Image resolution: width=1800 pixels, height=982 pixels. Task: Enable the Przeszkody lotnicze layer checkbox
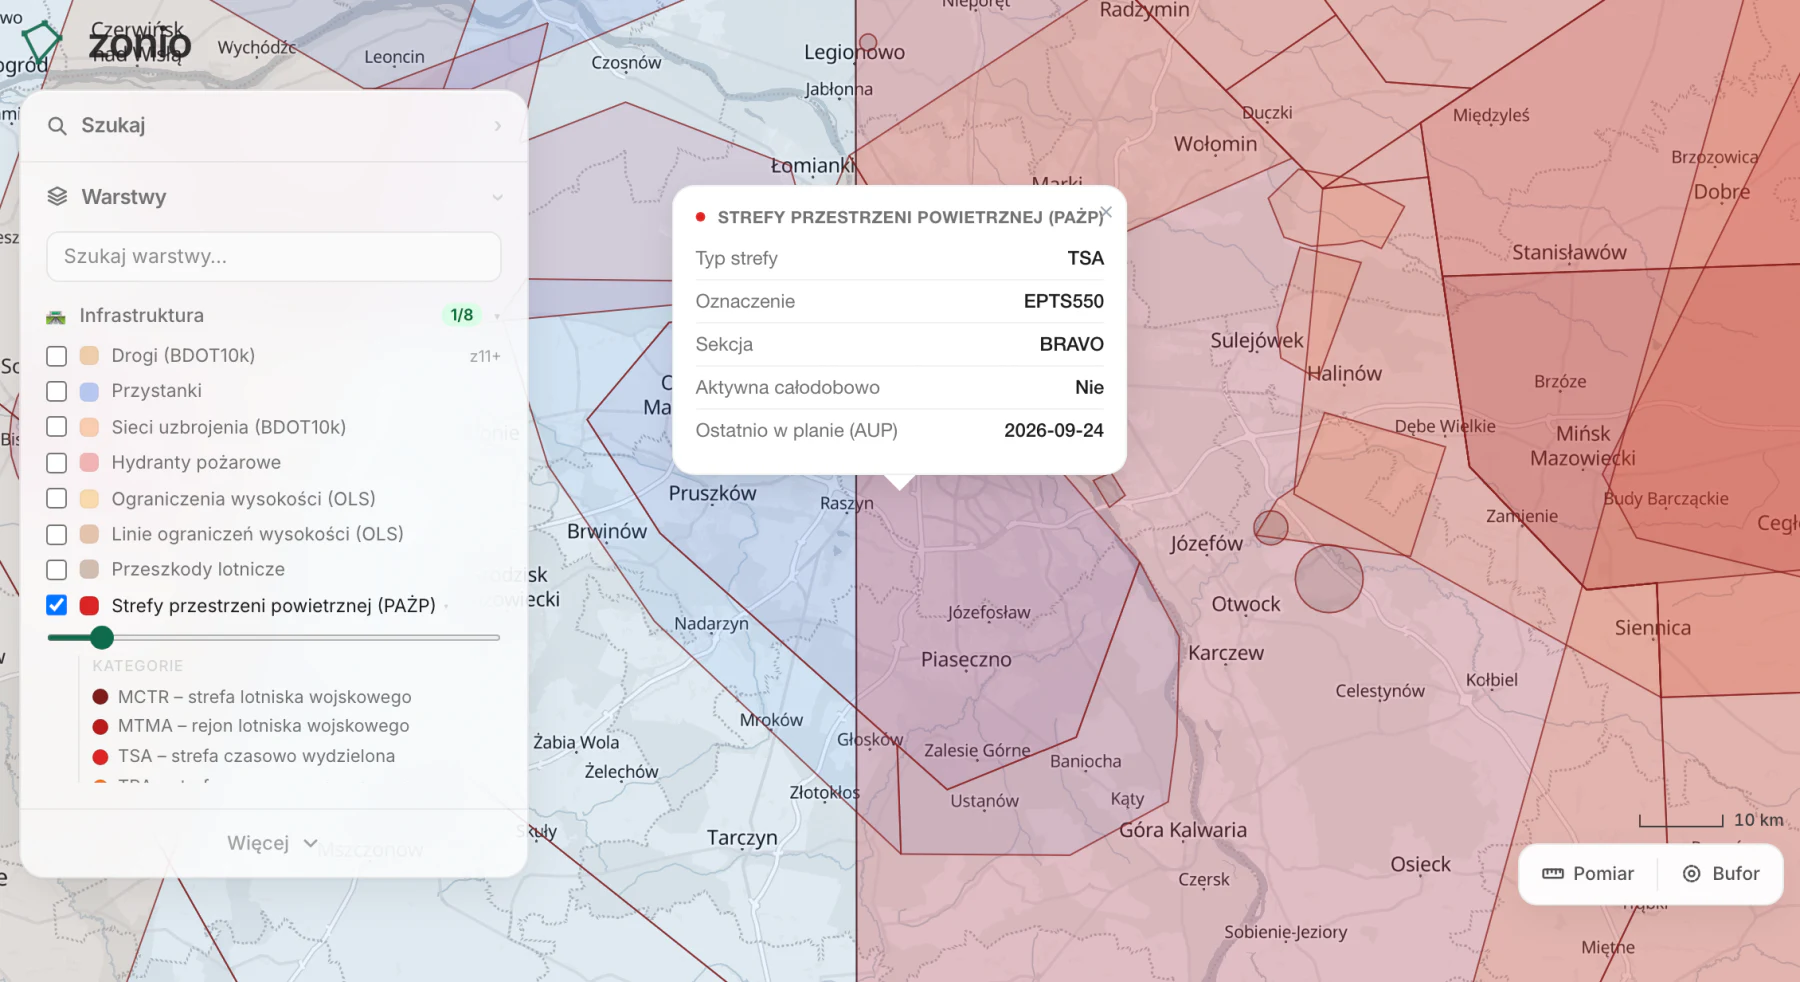[x=57, y=569]
